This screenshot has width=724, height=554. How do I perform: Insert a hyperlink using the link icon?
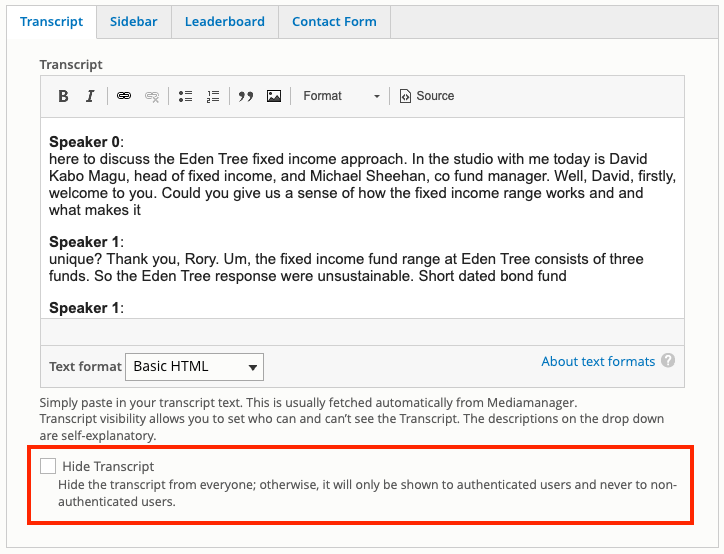124,96
